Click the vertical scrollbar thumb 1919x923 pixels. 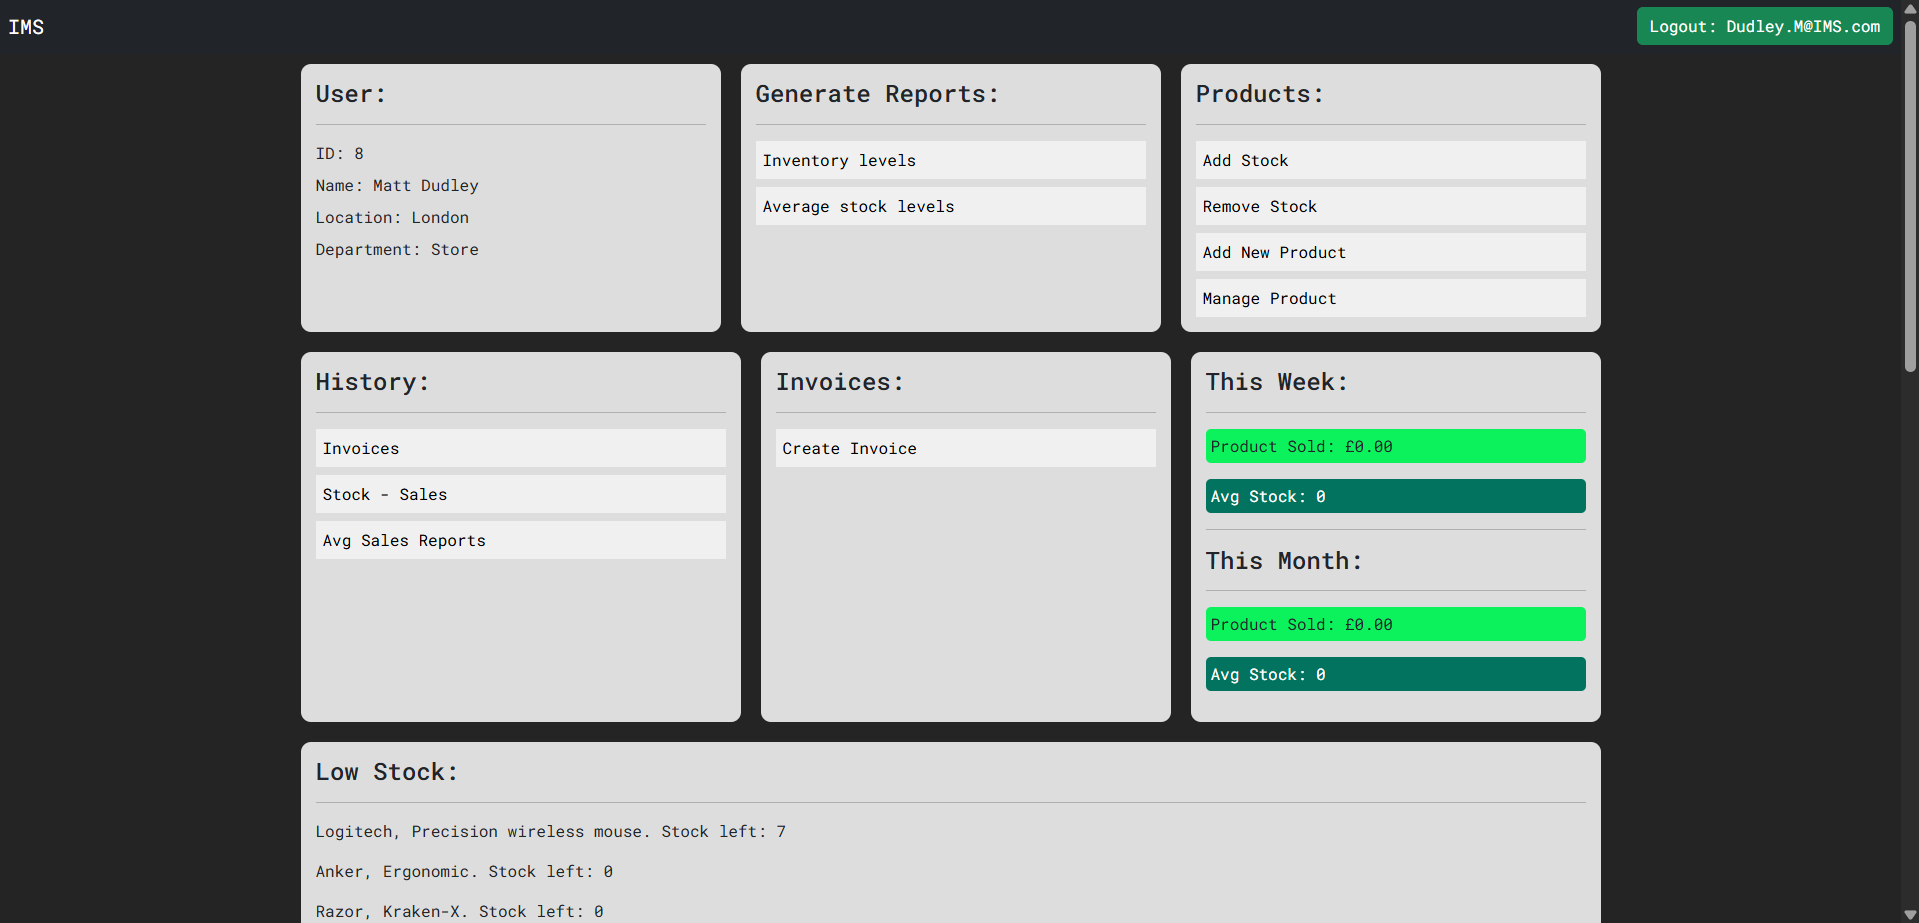pyautogui.click(x=1910, y=195)
